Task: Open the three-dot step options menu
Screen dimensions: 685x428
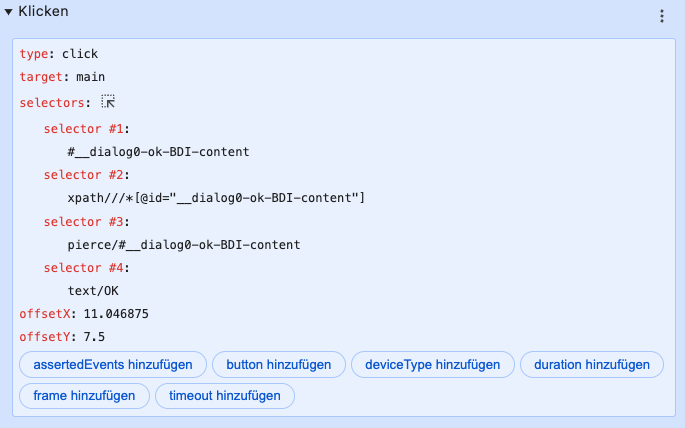Action: point(662,16)
